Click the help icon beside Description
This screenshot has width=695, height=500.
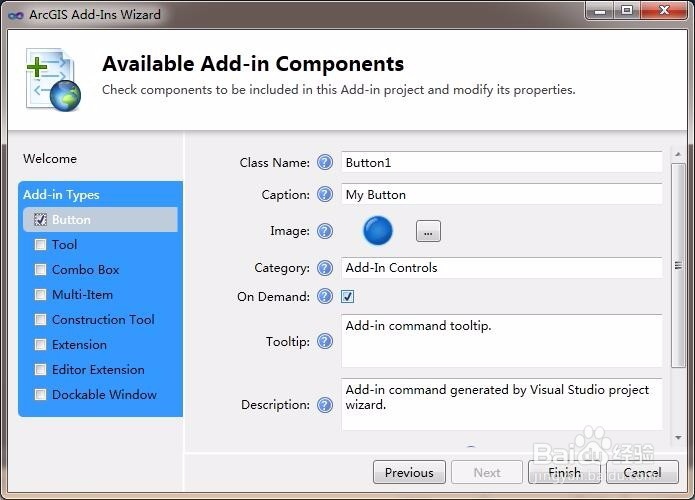coord(325,405)
